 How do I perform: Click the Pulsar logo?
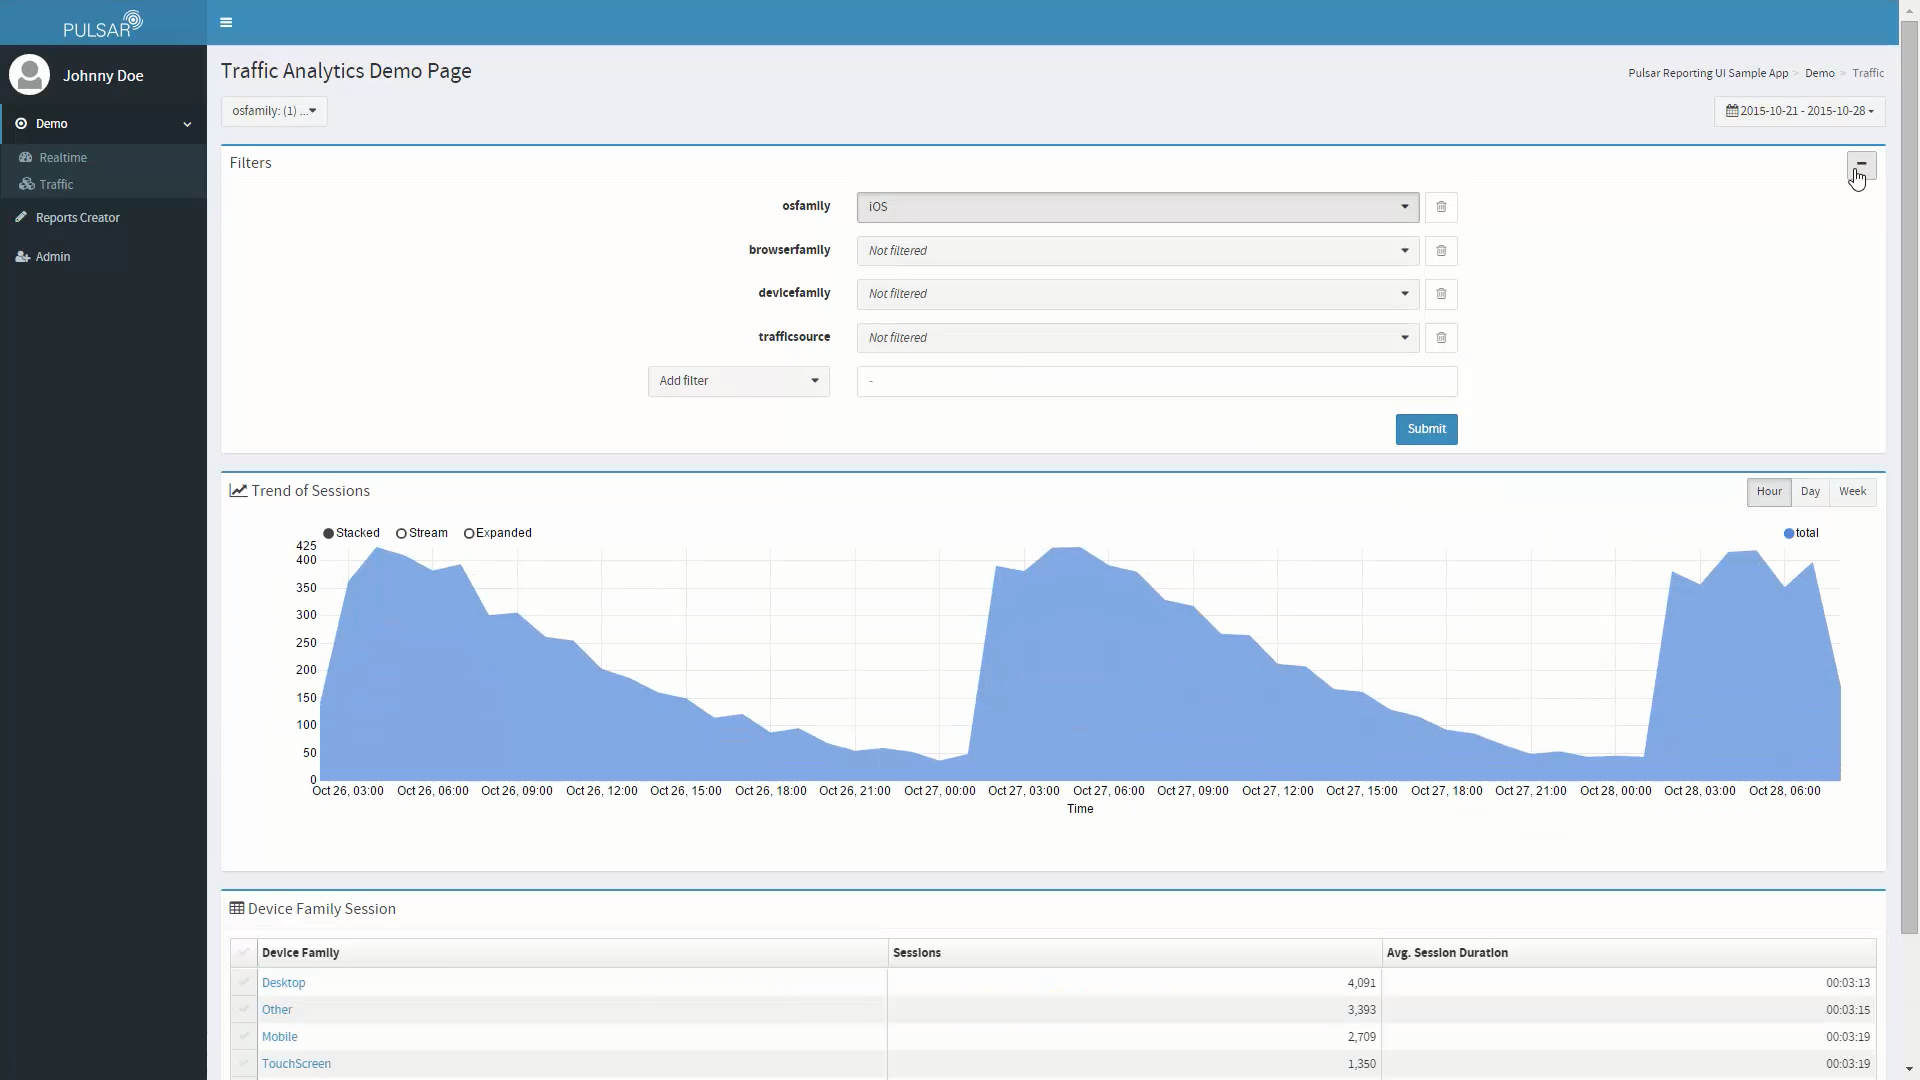coord(103,23)
